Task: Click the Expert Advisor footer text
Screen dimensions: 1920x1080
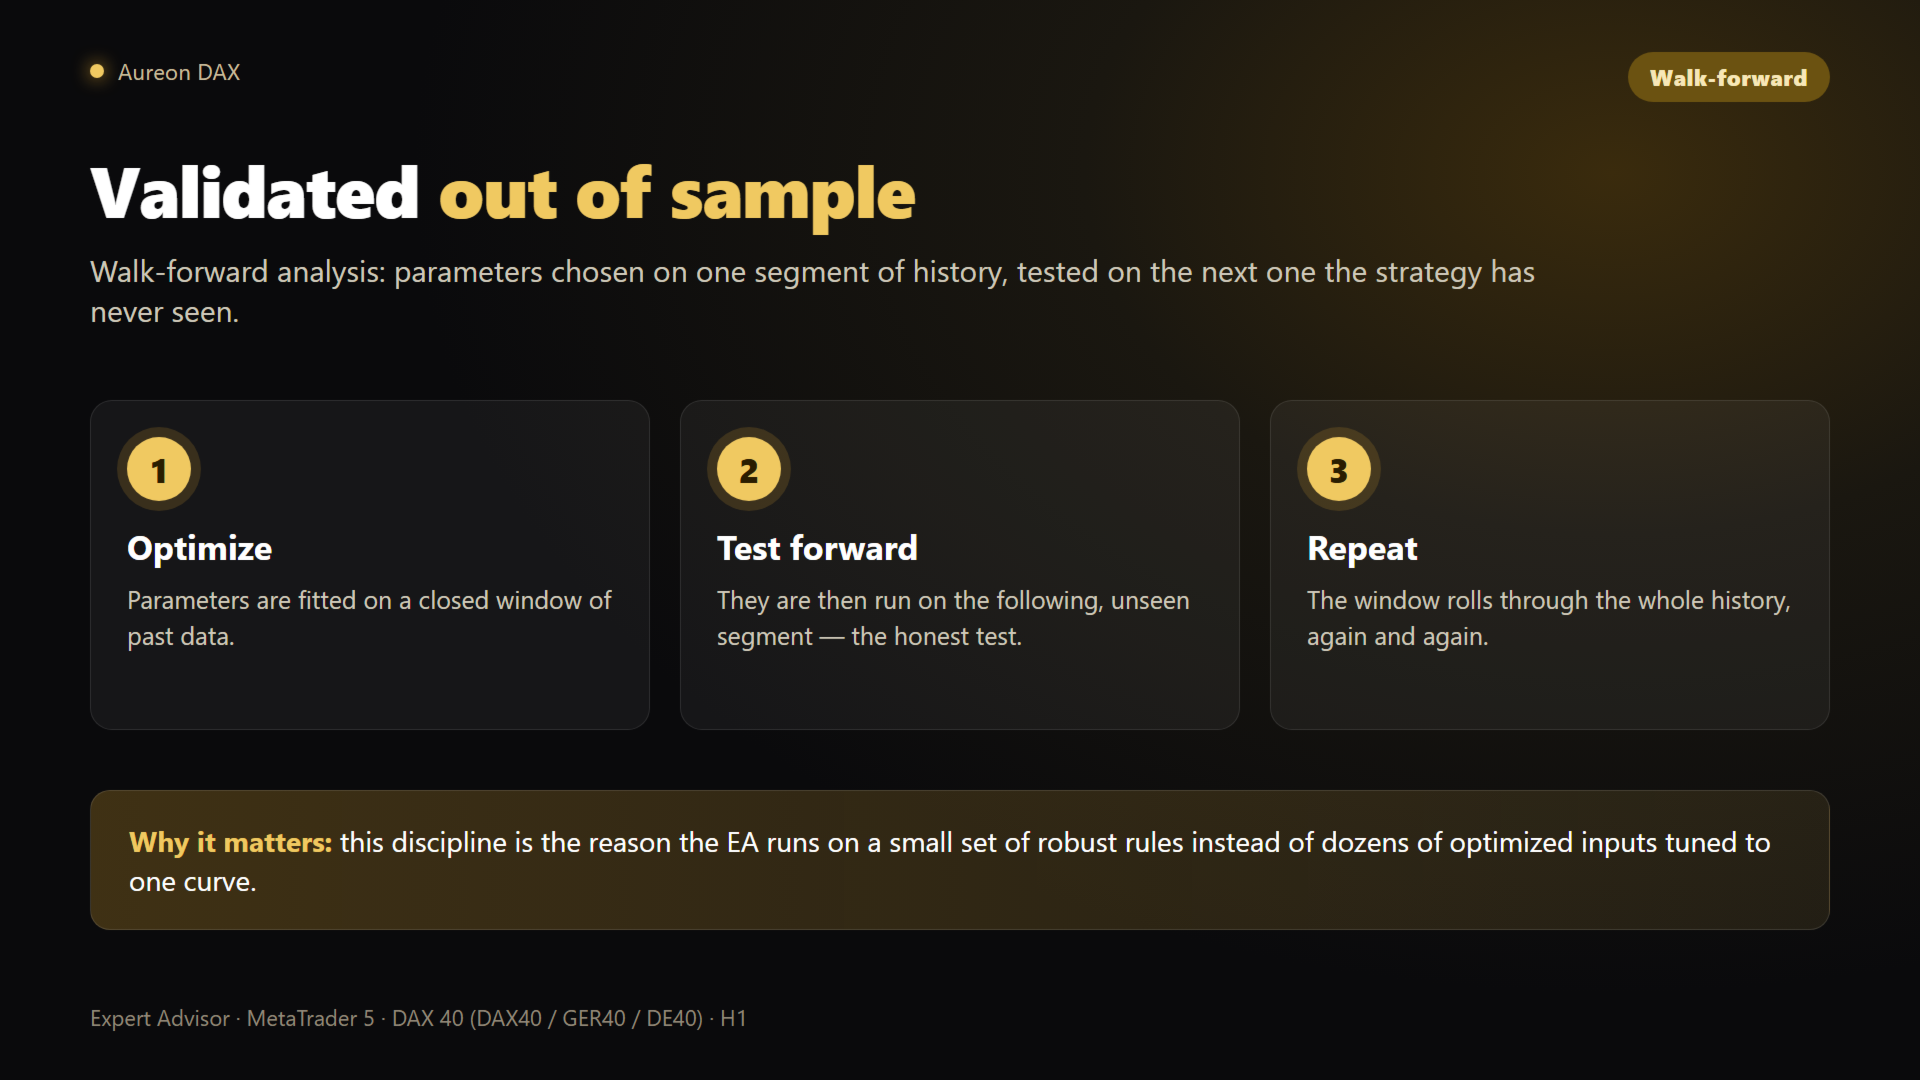Action: tap(160, 1018)
